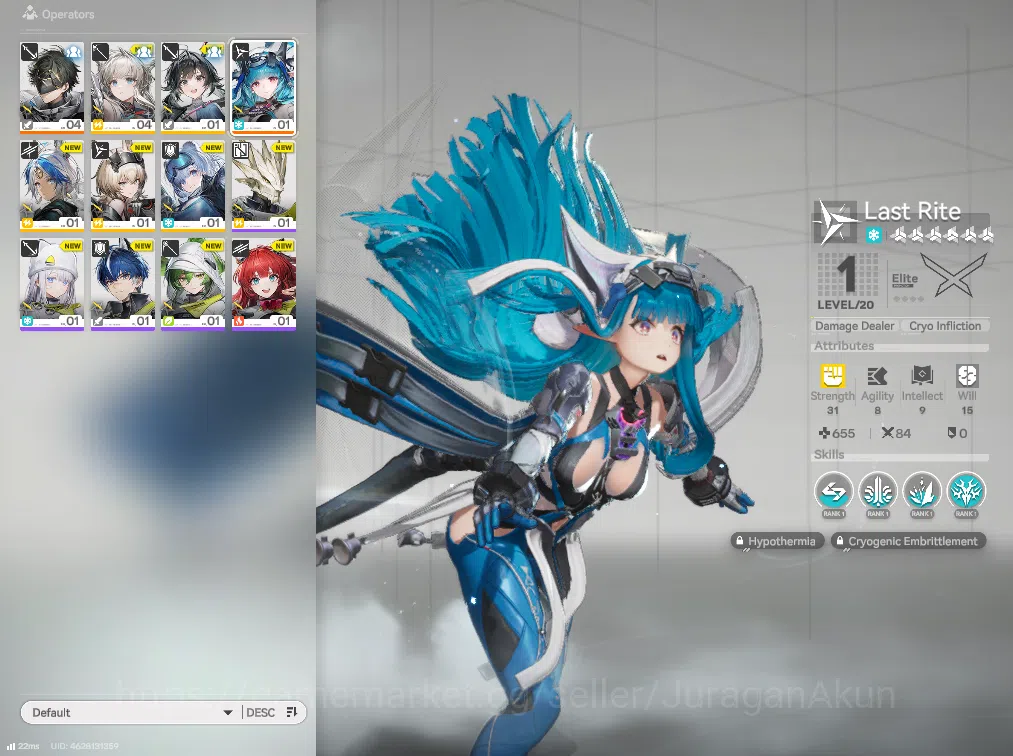
Task: Open the second skill icon
Action: tap(877, 492)
